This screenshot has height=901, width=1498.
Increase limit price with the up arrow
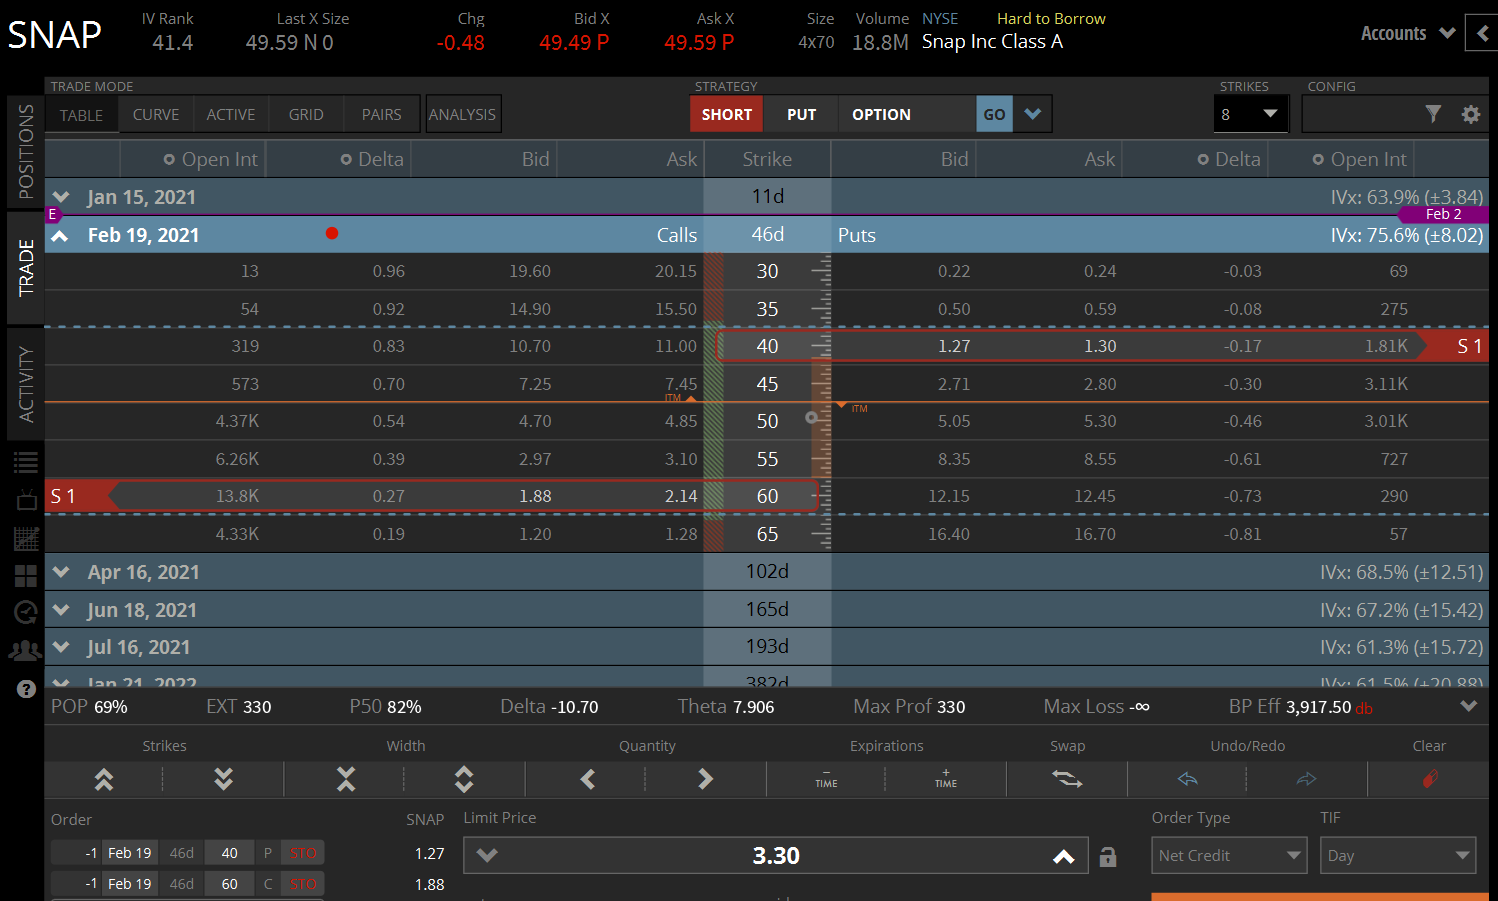click(1064, 856)
